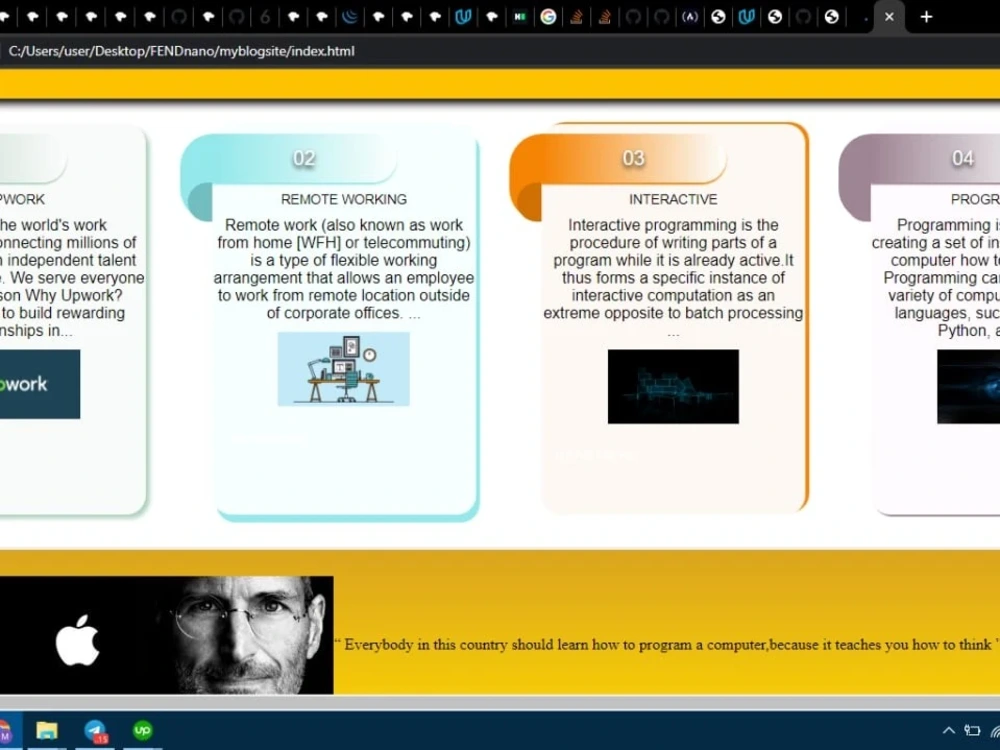Click the REMOTE WORKING card heading
The width and height of the screenshot is (1000, 750).
tap(344, 199)
